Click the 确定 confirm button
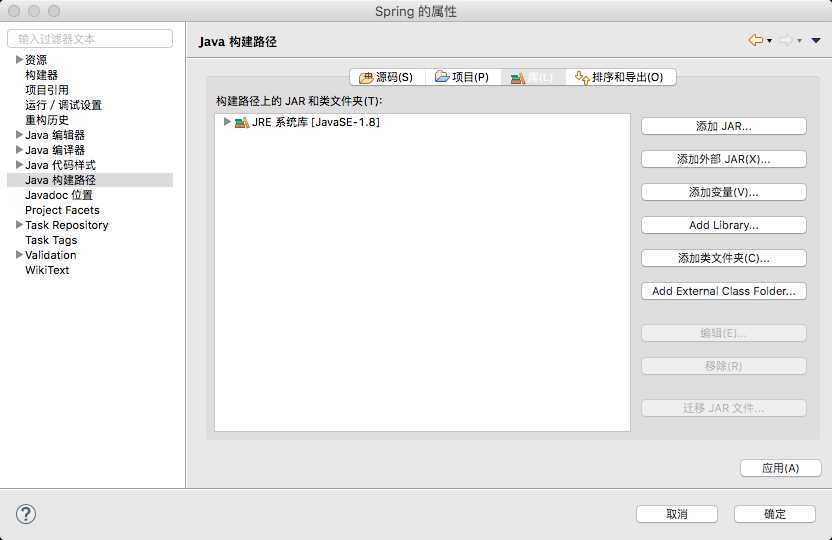This screenshot has width=832, height=540. (x=775, y=514)
